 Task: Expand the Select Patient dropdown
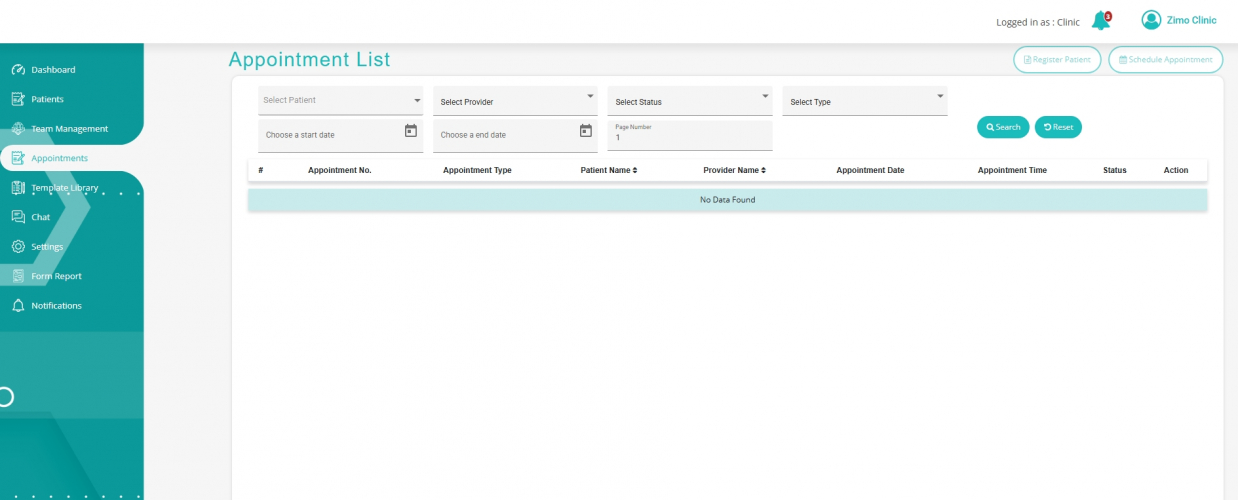coord(340,100)
